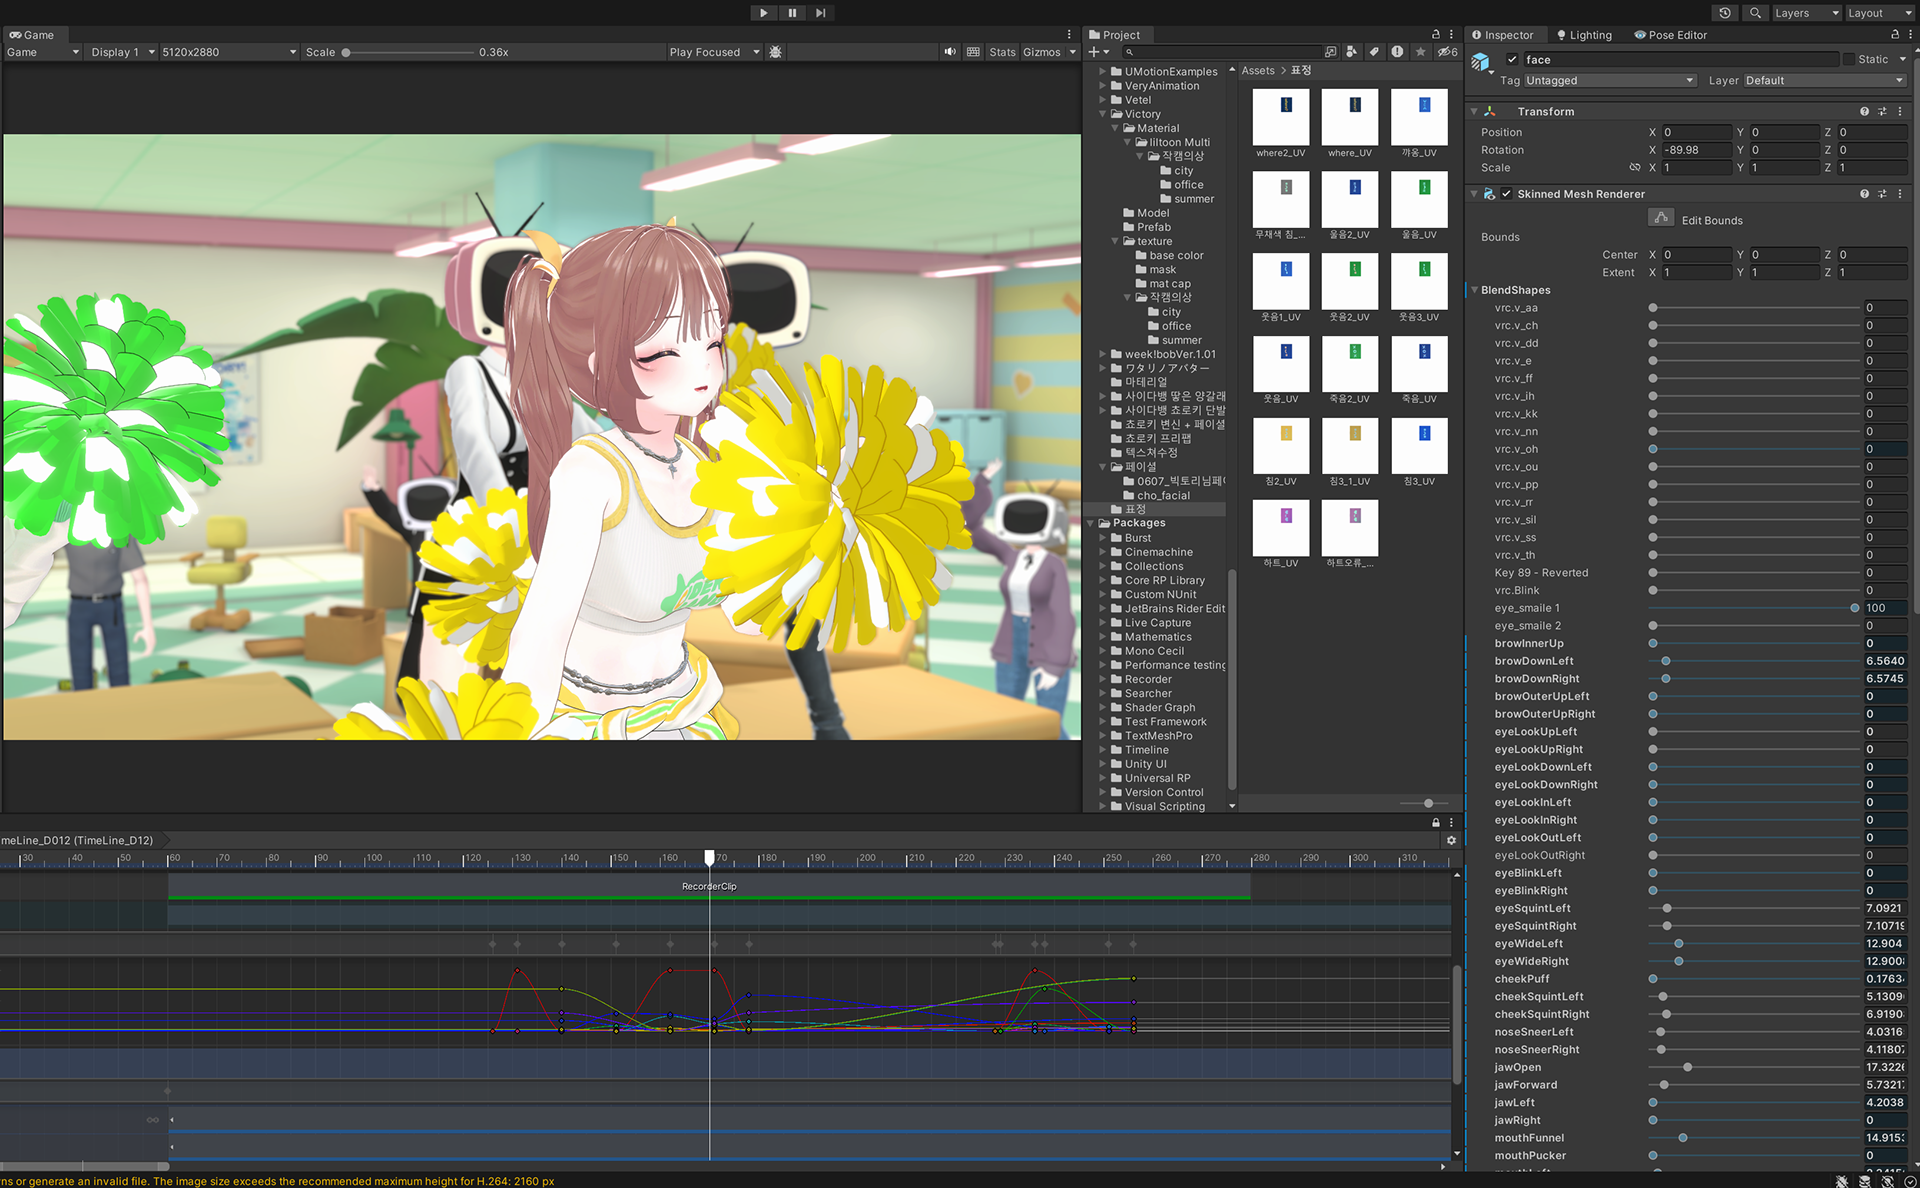Viewport: 1920px width, 1188px height.
Task: Switch to the Pose Editor tab
Action: 1671,35
